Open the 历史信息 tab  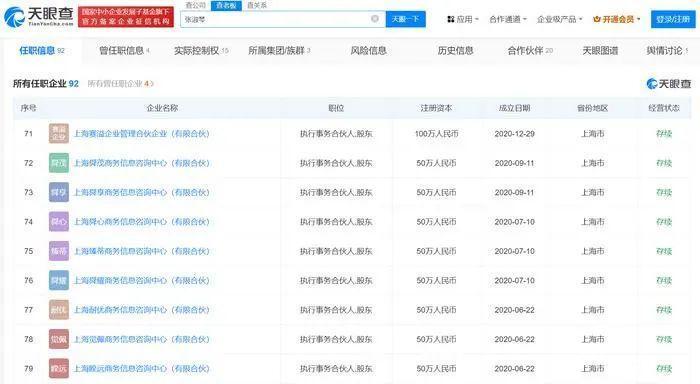[x=455, y=50]
